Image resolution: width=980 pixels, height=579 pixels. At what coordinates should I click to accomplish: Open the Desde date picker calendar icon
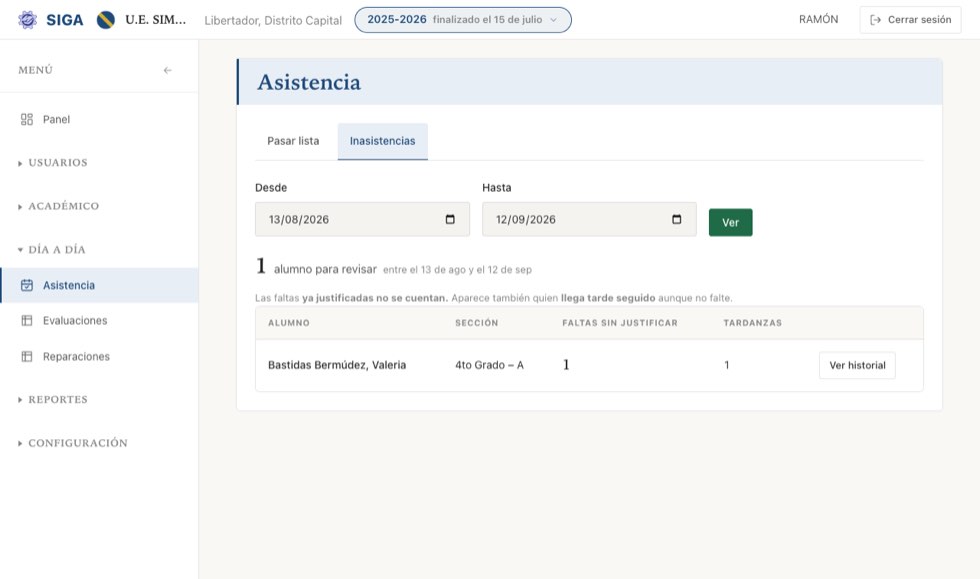[x=450, y=219]
